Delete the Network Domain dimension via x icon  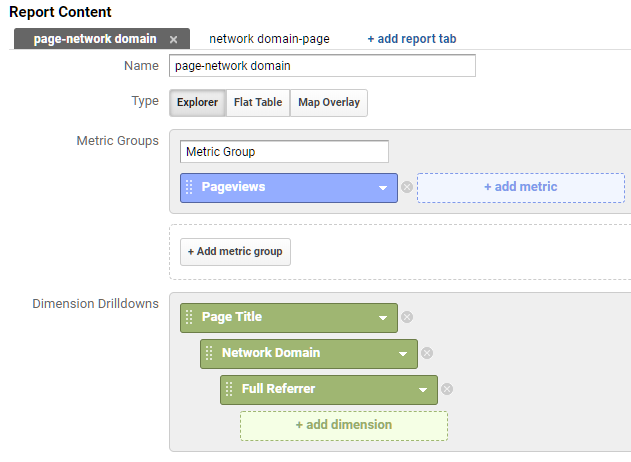click(427, 353)
